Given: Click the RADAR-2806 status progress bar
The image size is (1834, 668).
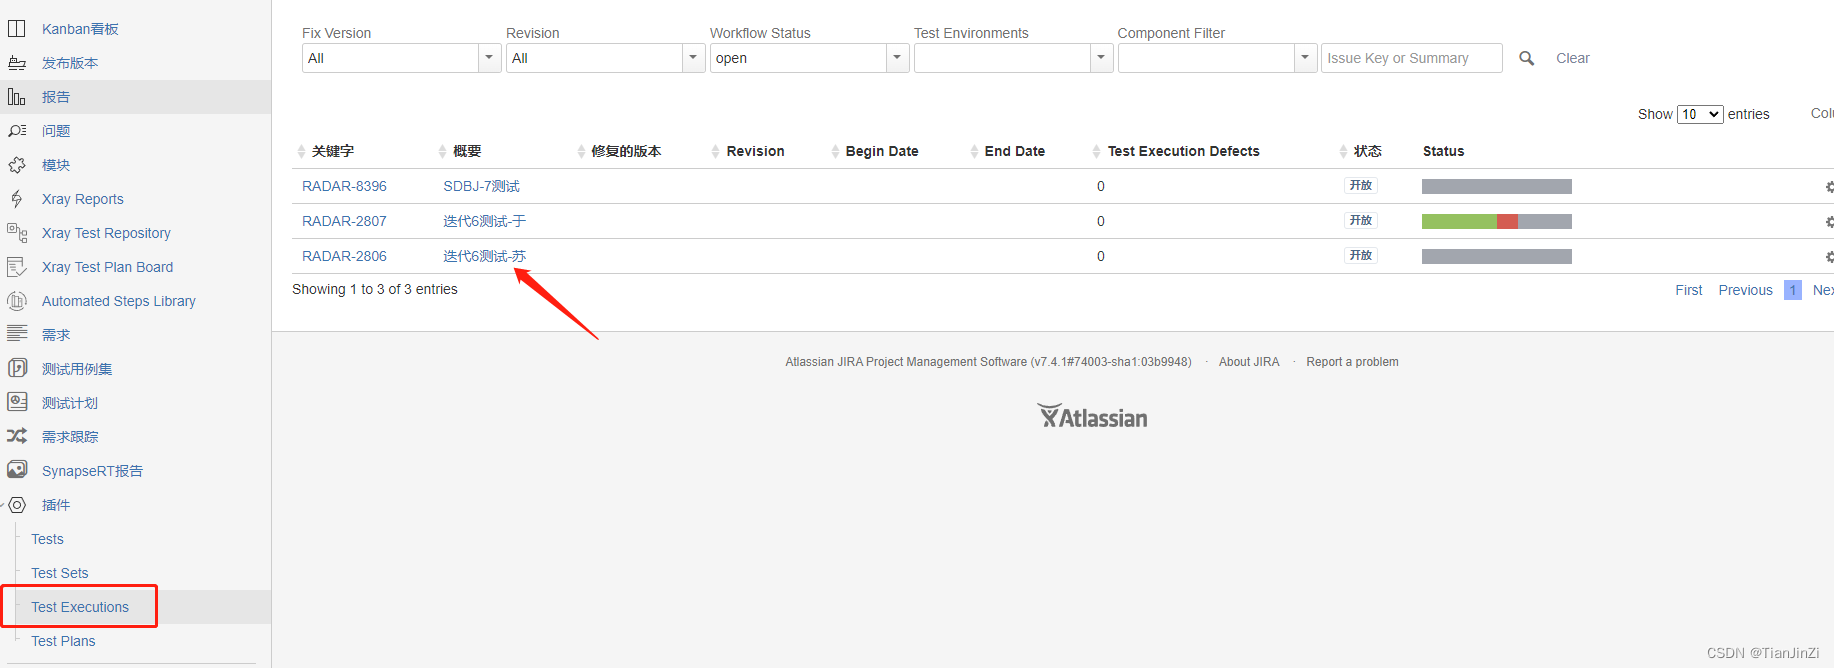Looking at the screenshot, I should [x=1496, y=256].
